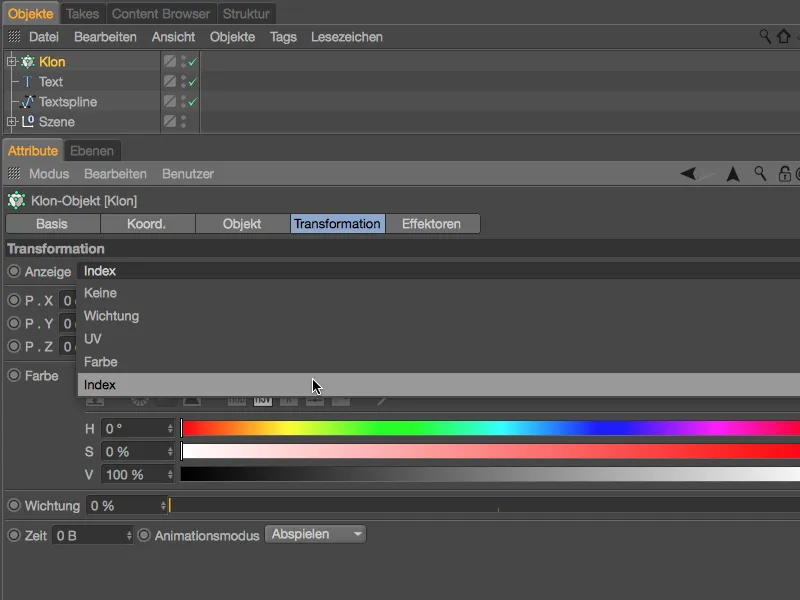800x600 pixels.
Task: Click the Klon-Objekt icon beside the panel title
Action: pos(14,200)
